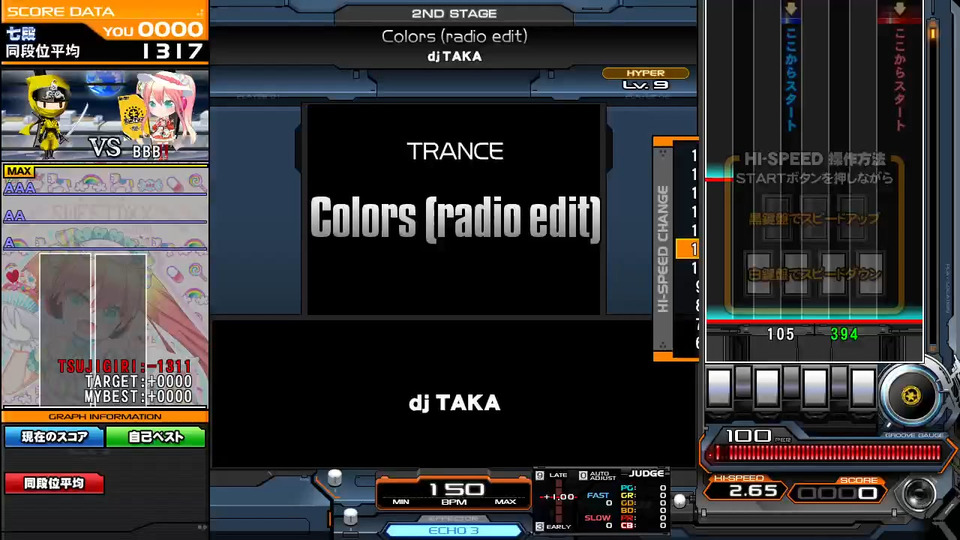This screenshot has height=540, width=960.
Task: Click the first black key button
Action: [743, 383]
